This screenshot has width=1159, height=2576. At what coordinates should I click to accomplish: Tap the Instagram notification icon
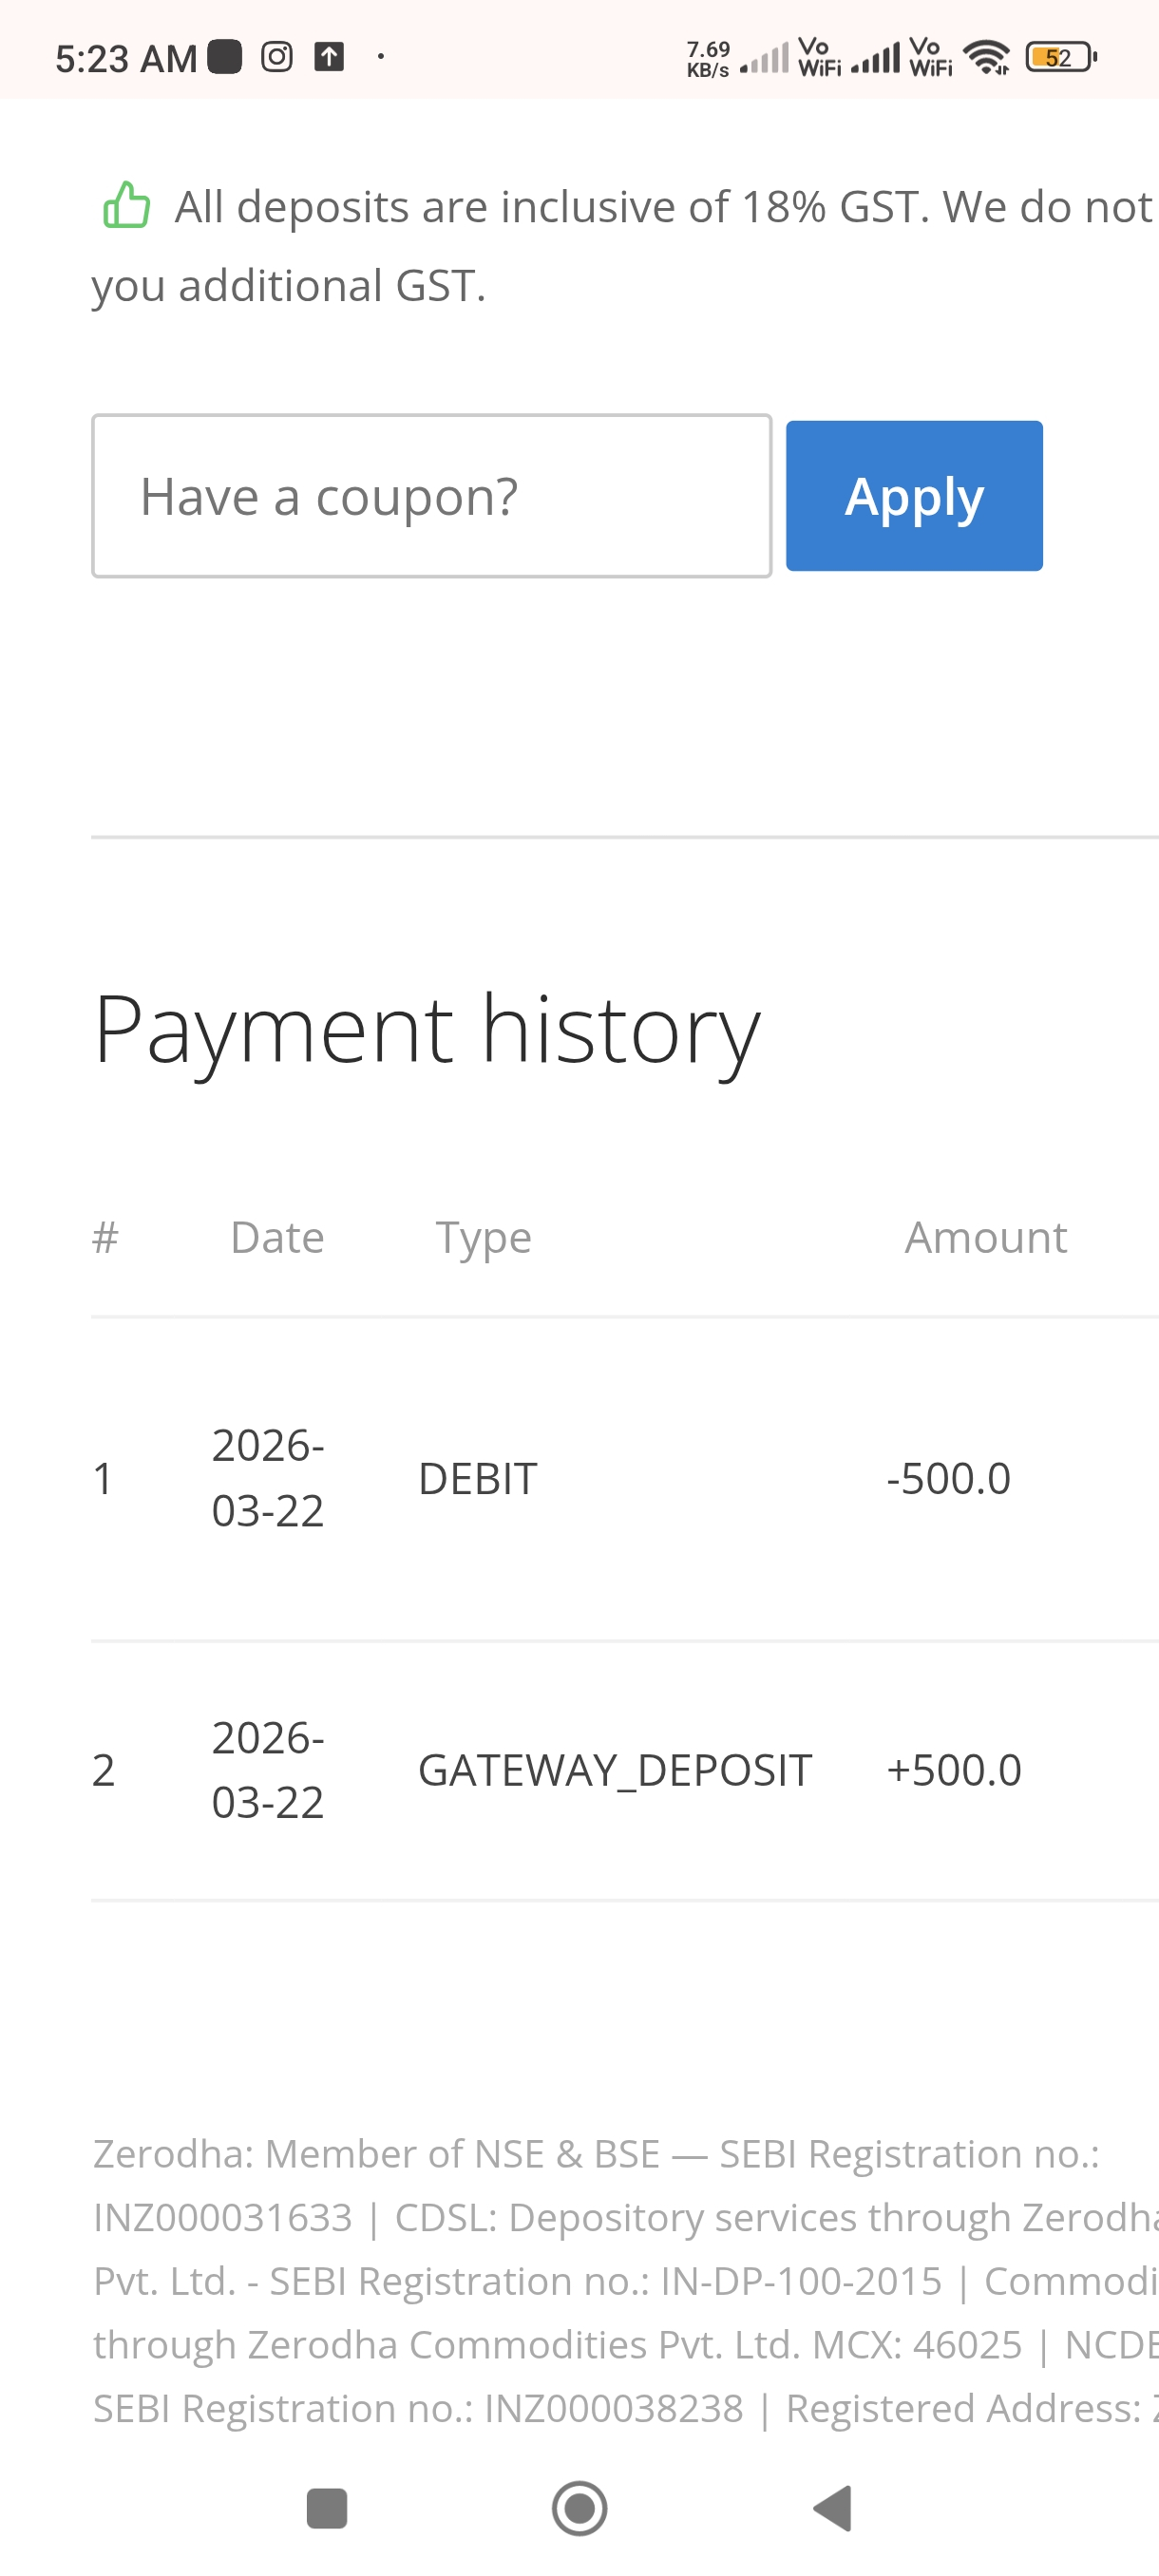(277, 57)
